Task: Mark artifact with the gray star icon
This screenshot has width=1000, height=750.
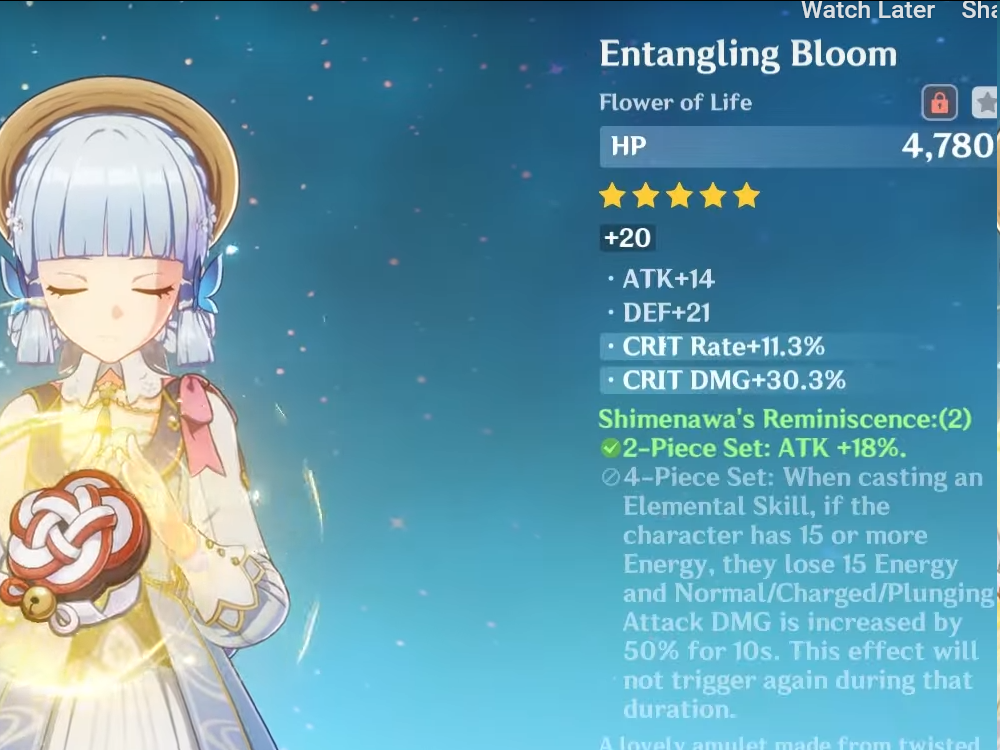Action: click(x=985, y=102)
